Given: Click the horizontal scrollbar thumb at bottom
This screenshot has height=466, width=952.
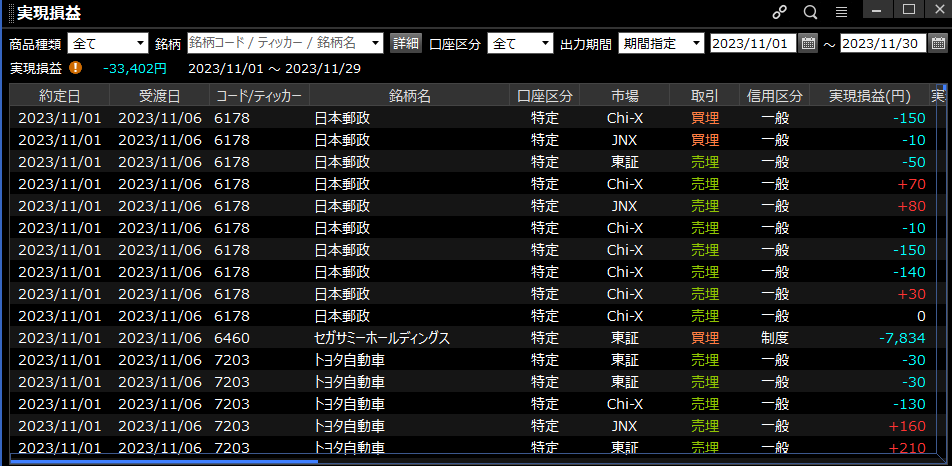Looking at the screenshot, I should (164, 462).
